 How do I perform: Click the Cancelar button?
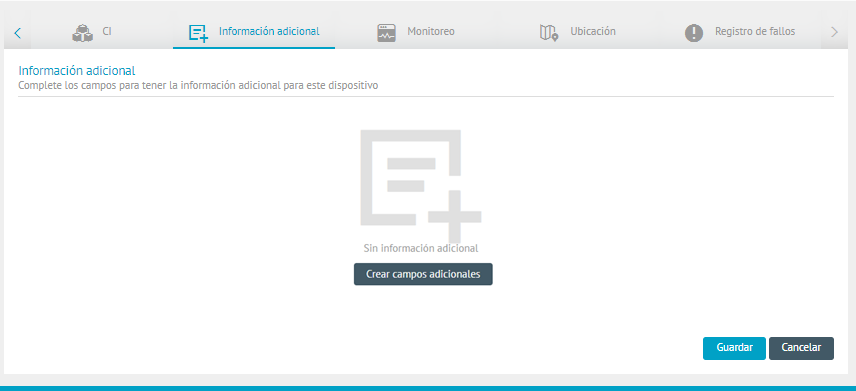pos(801,348)
